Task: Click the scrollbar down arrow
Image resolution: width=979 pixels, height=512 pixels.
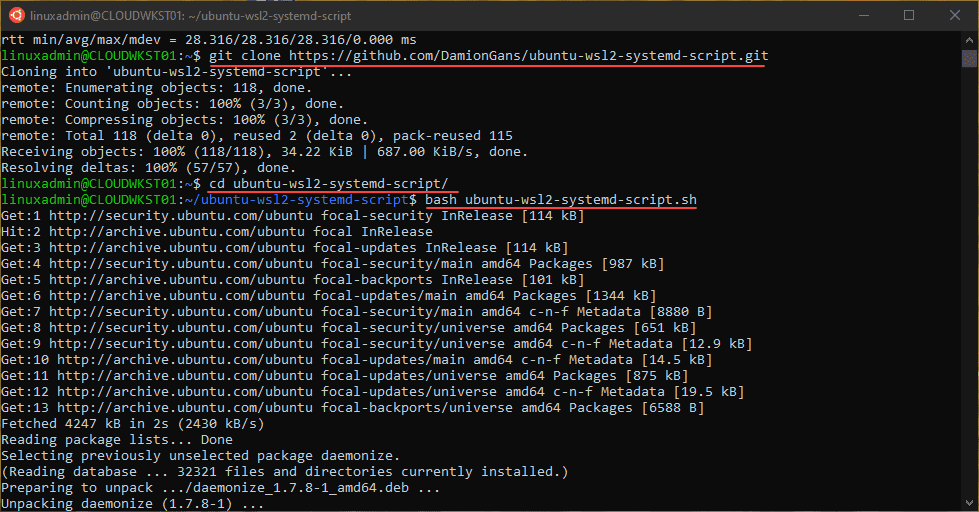Action: 969,503
